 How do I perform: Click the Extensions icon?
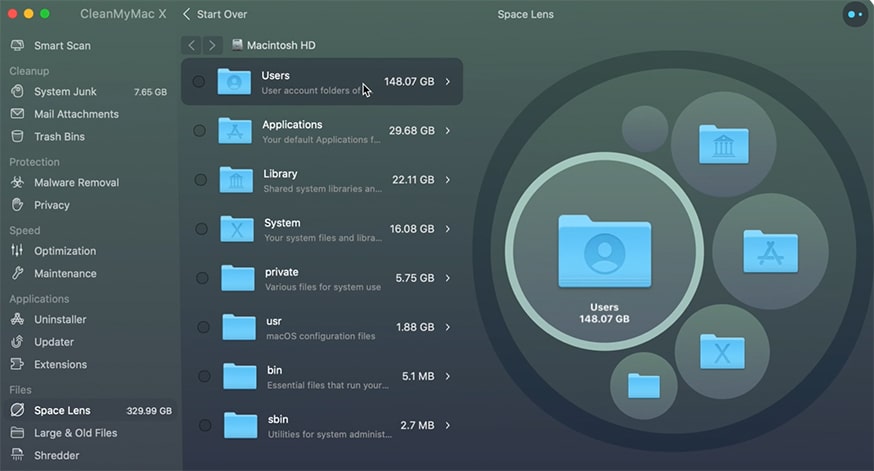pyautogui.click(x=17, y=364)
